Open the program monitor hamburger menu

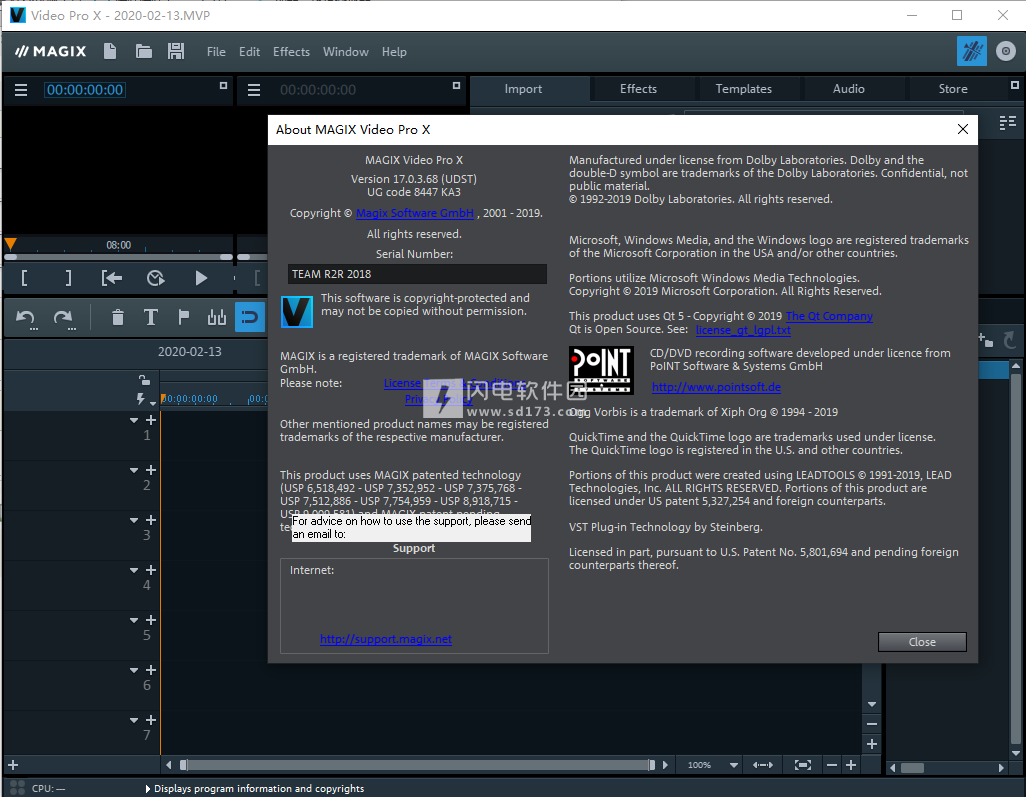254,90
